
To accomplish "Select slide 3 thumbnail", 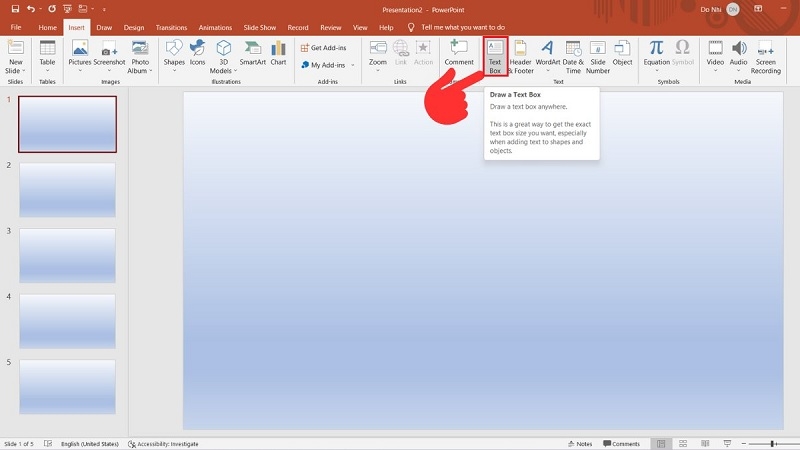I will click(67, 255).
